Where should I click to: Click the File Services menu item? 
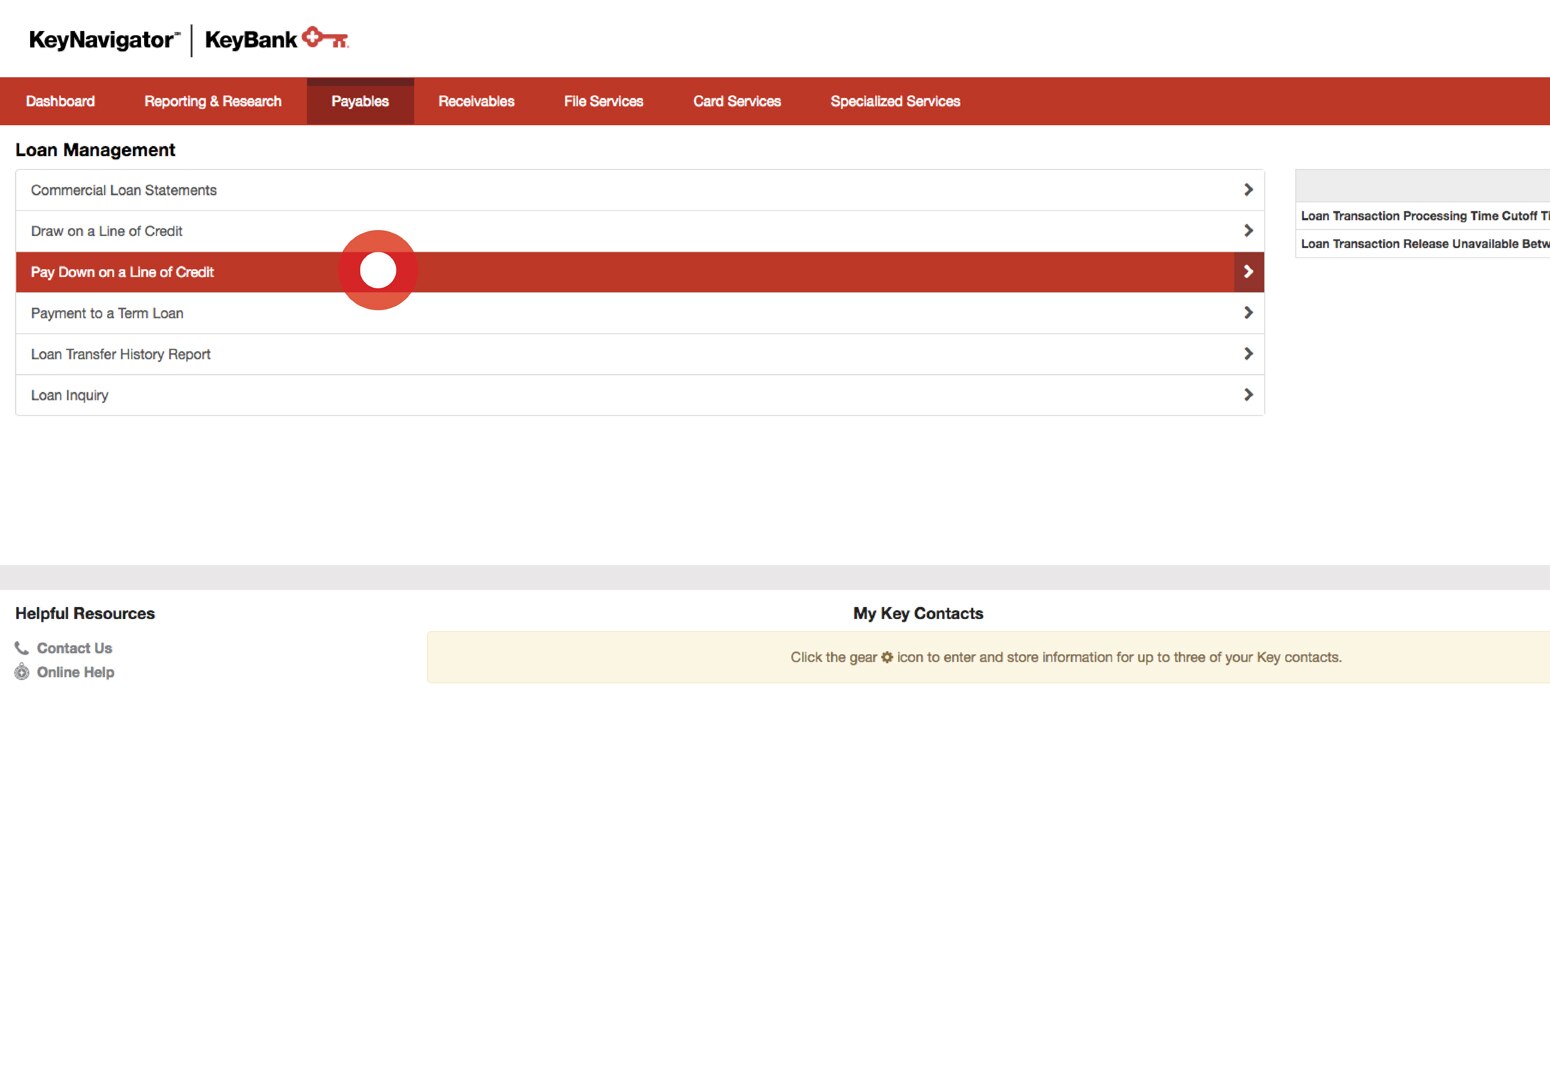pos(603,100)
